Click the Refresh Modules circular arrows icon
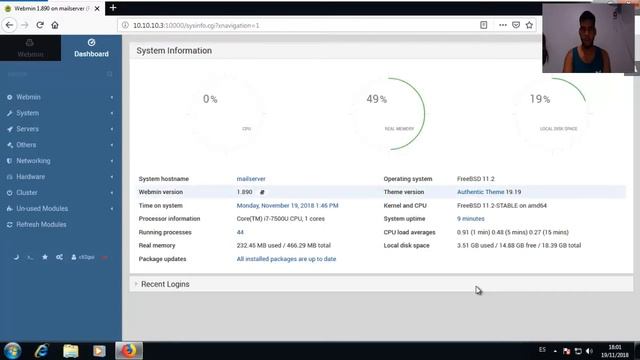Screen dimensions: 640x360 click(x=9, y=224)
